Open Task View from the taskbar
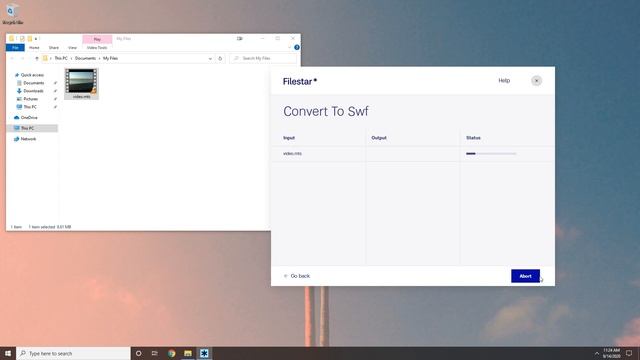The height and width of the screenshot is (360, 640). pos(155,353)
